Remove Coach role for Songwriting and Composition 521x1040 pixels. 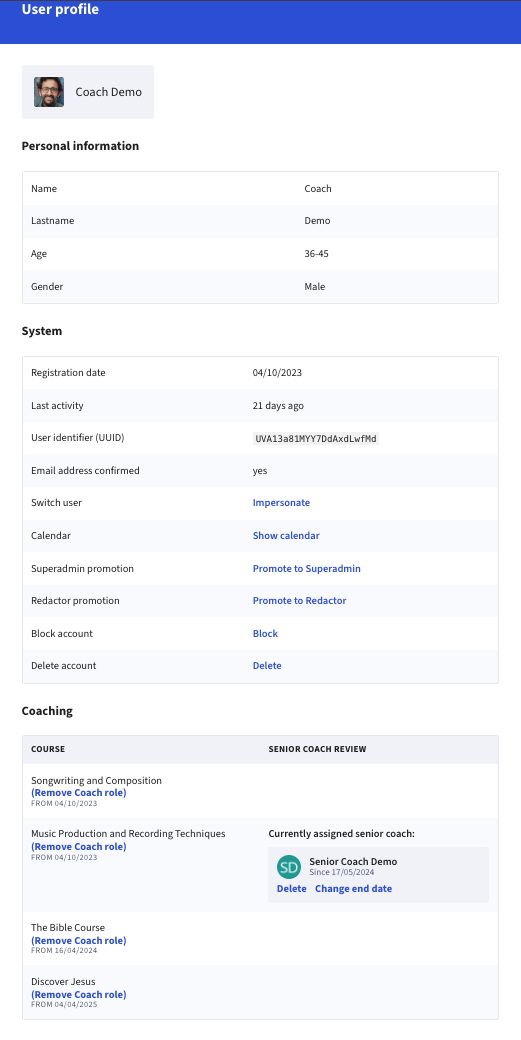pos(78,793)
